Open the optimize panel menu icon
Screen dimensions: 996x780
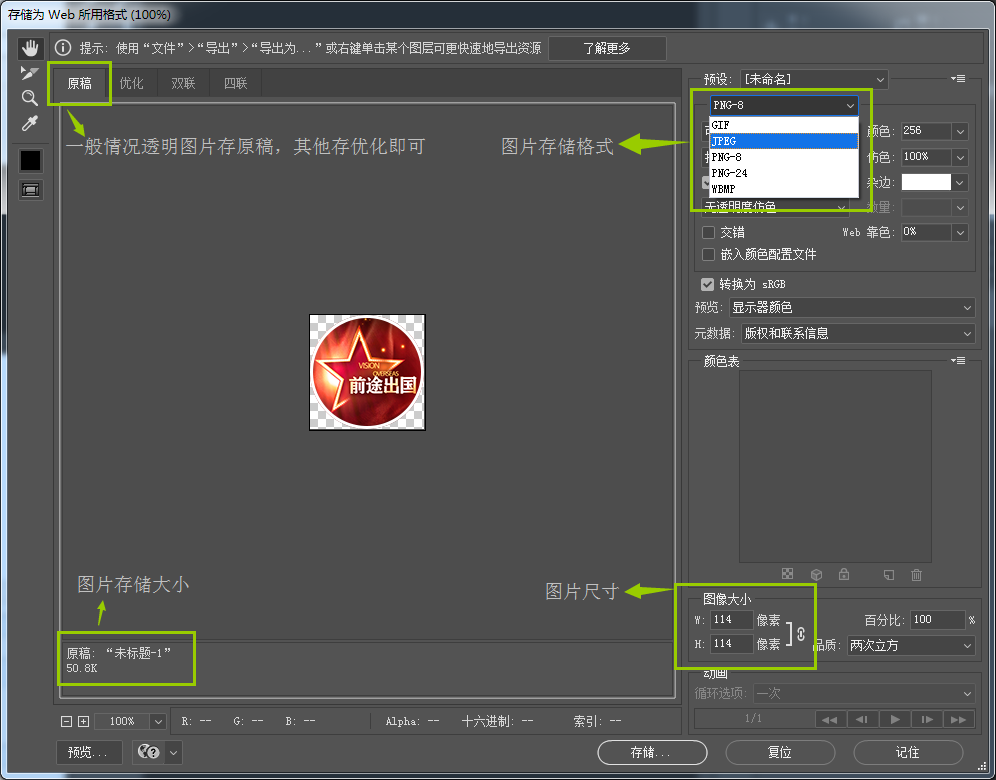tap(959, 79)
